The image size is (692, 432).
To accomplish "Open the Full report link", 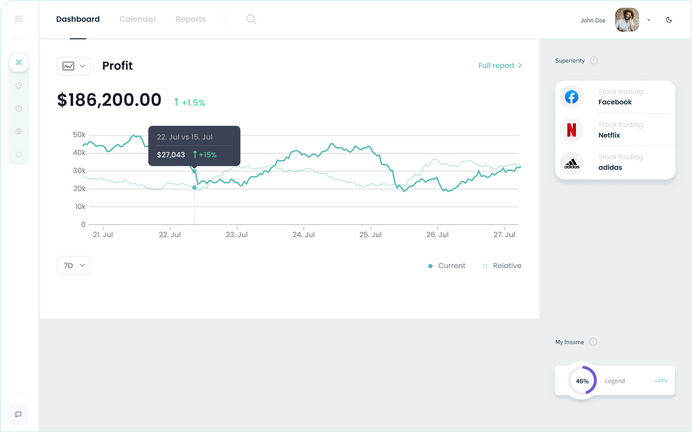I will click(500, 65).
